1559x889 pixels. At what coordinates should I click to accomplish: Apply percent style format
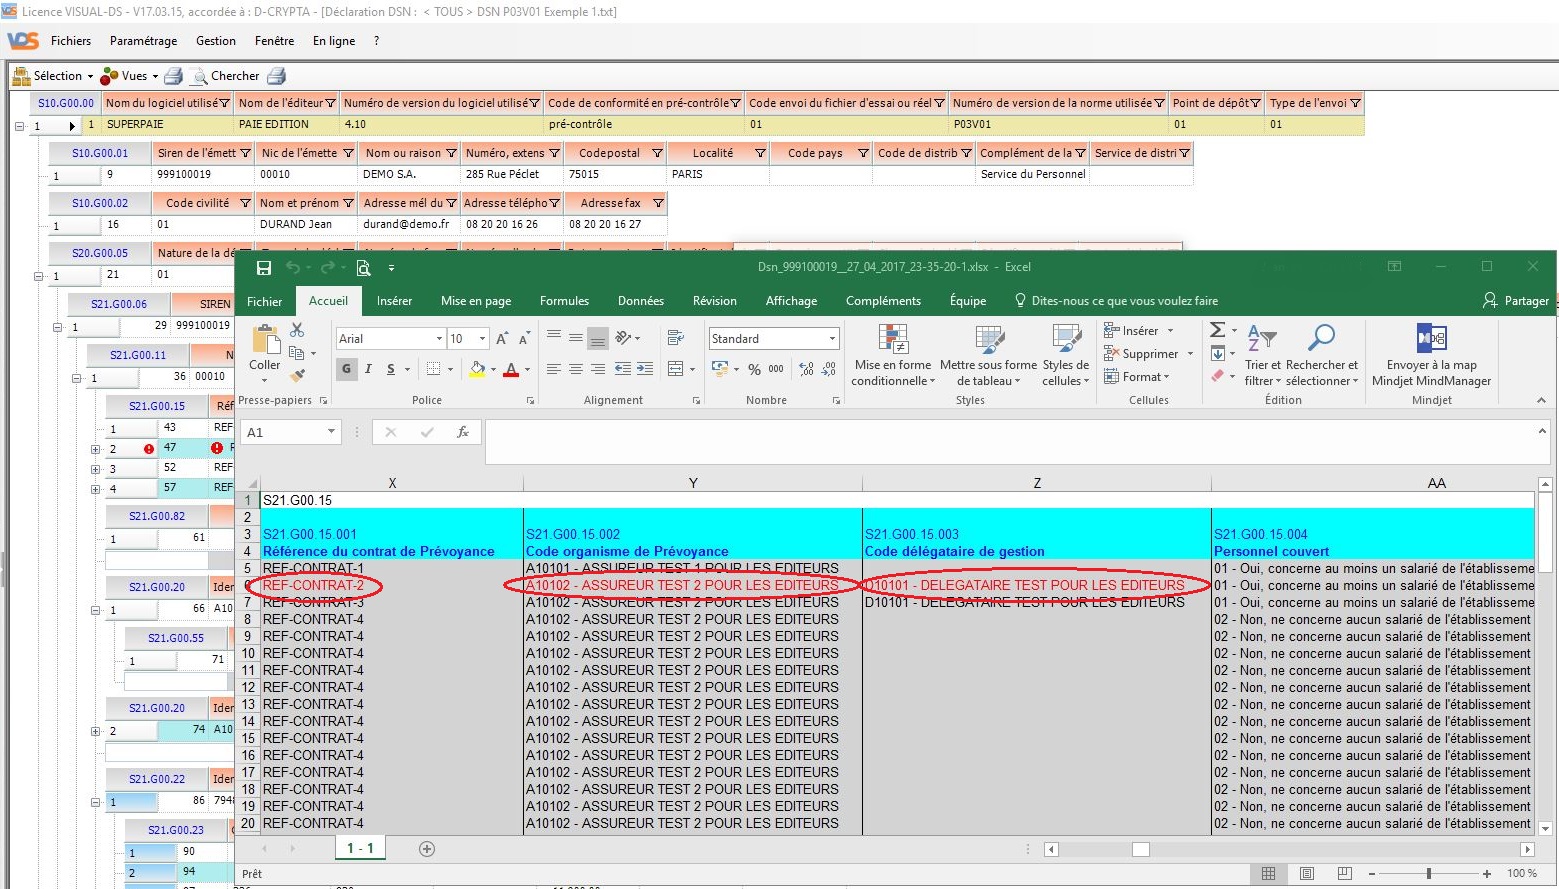754,369
